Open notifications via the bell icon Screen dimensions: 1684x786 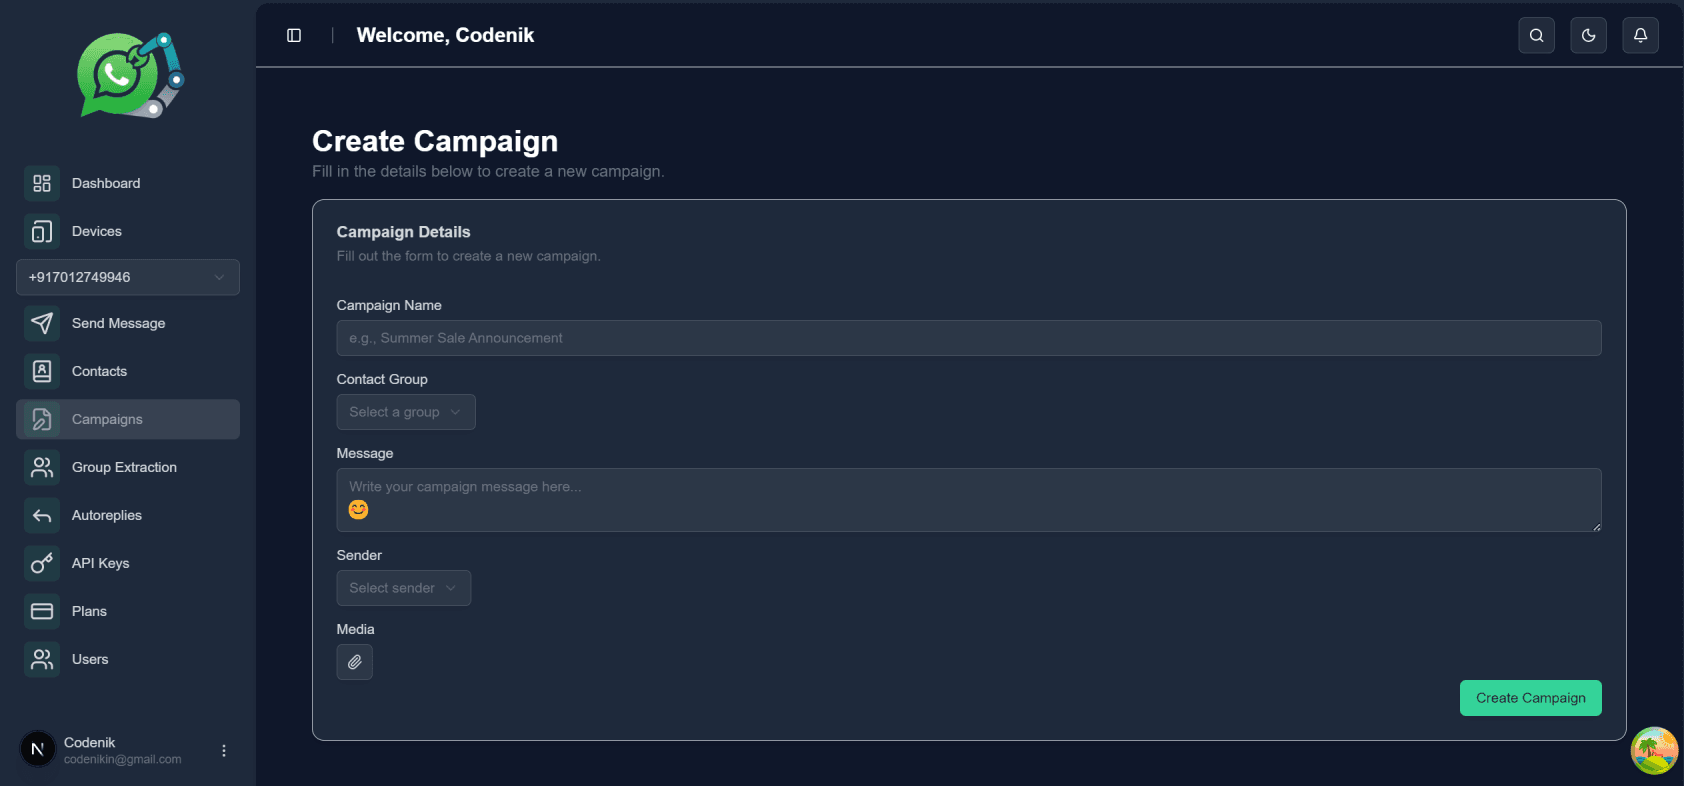(1640, 35)
